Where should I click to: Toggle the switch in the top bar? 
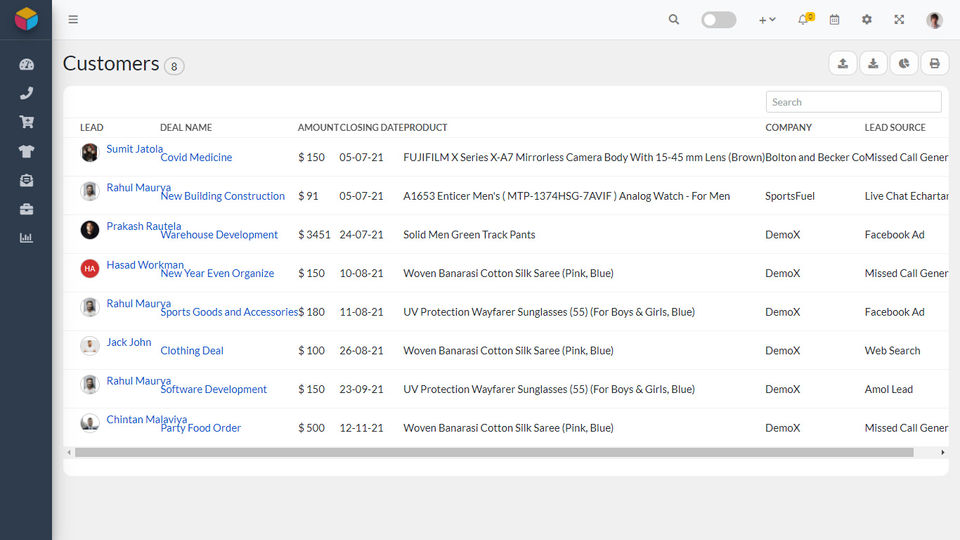tap(719, 20)
